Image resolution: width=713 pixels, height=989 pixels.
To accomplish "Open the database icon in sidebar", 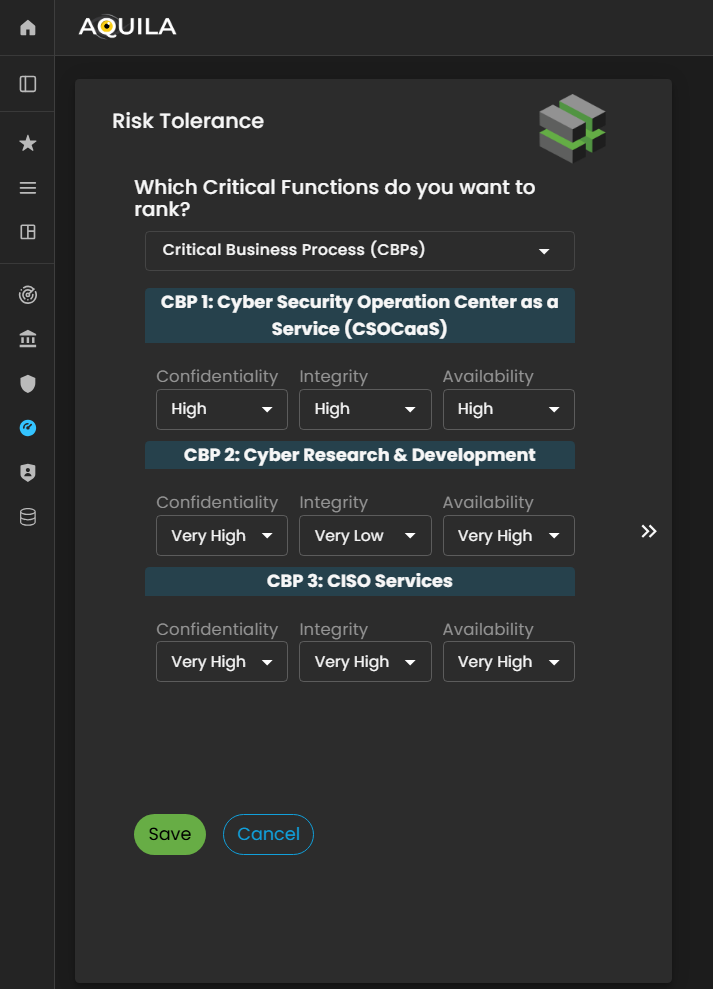I will tap(28, 517).
